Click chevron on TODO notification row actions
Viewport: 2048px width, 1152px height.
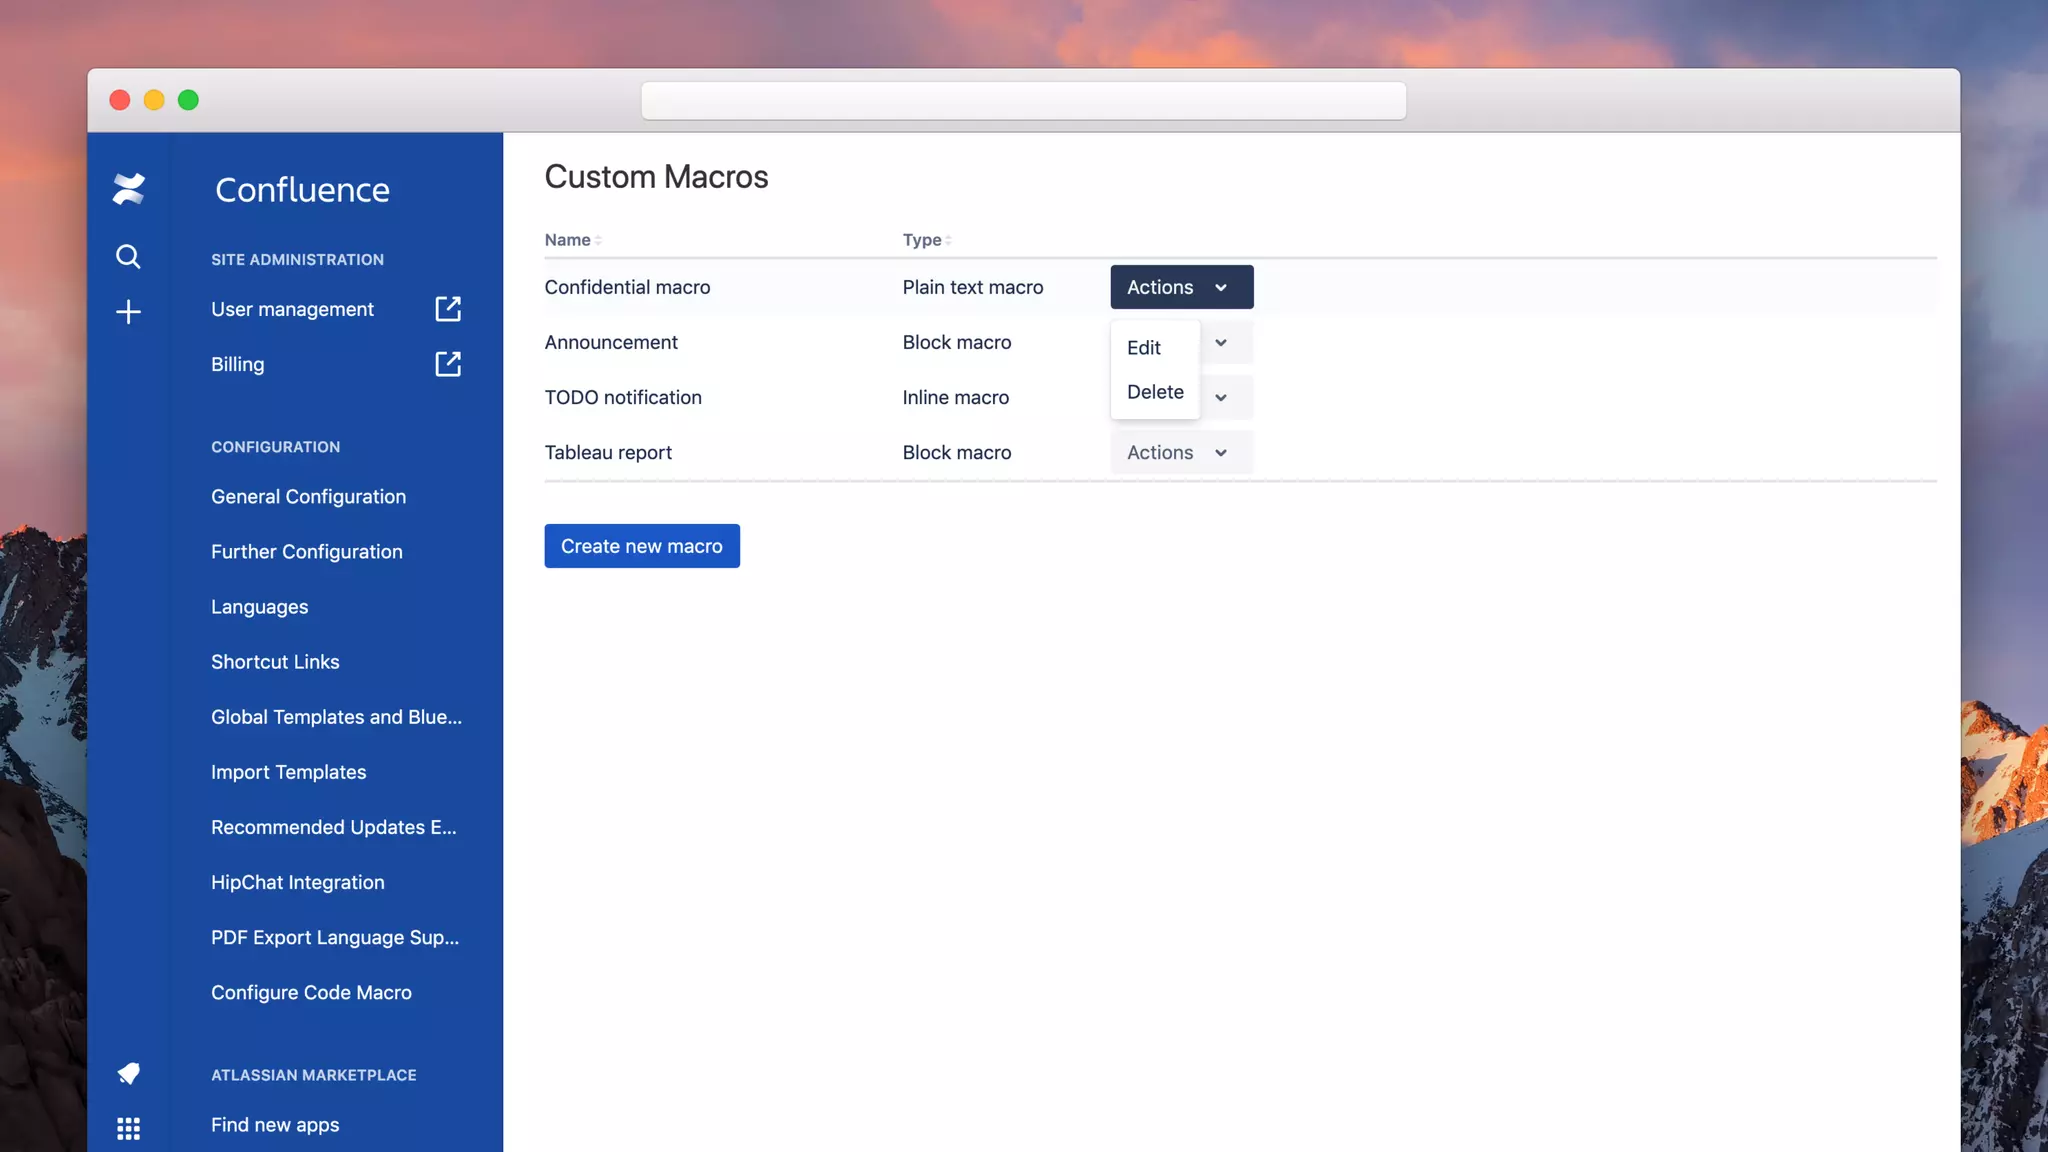1221,397
